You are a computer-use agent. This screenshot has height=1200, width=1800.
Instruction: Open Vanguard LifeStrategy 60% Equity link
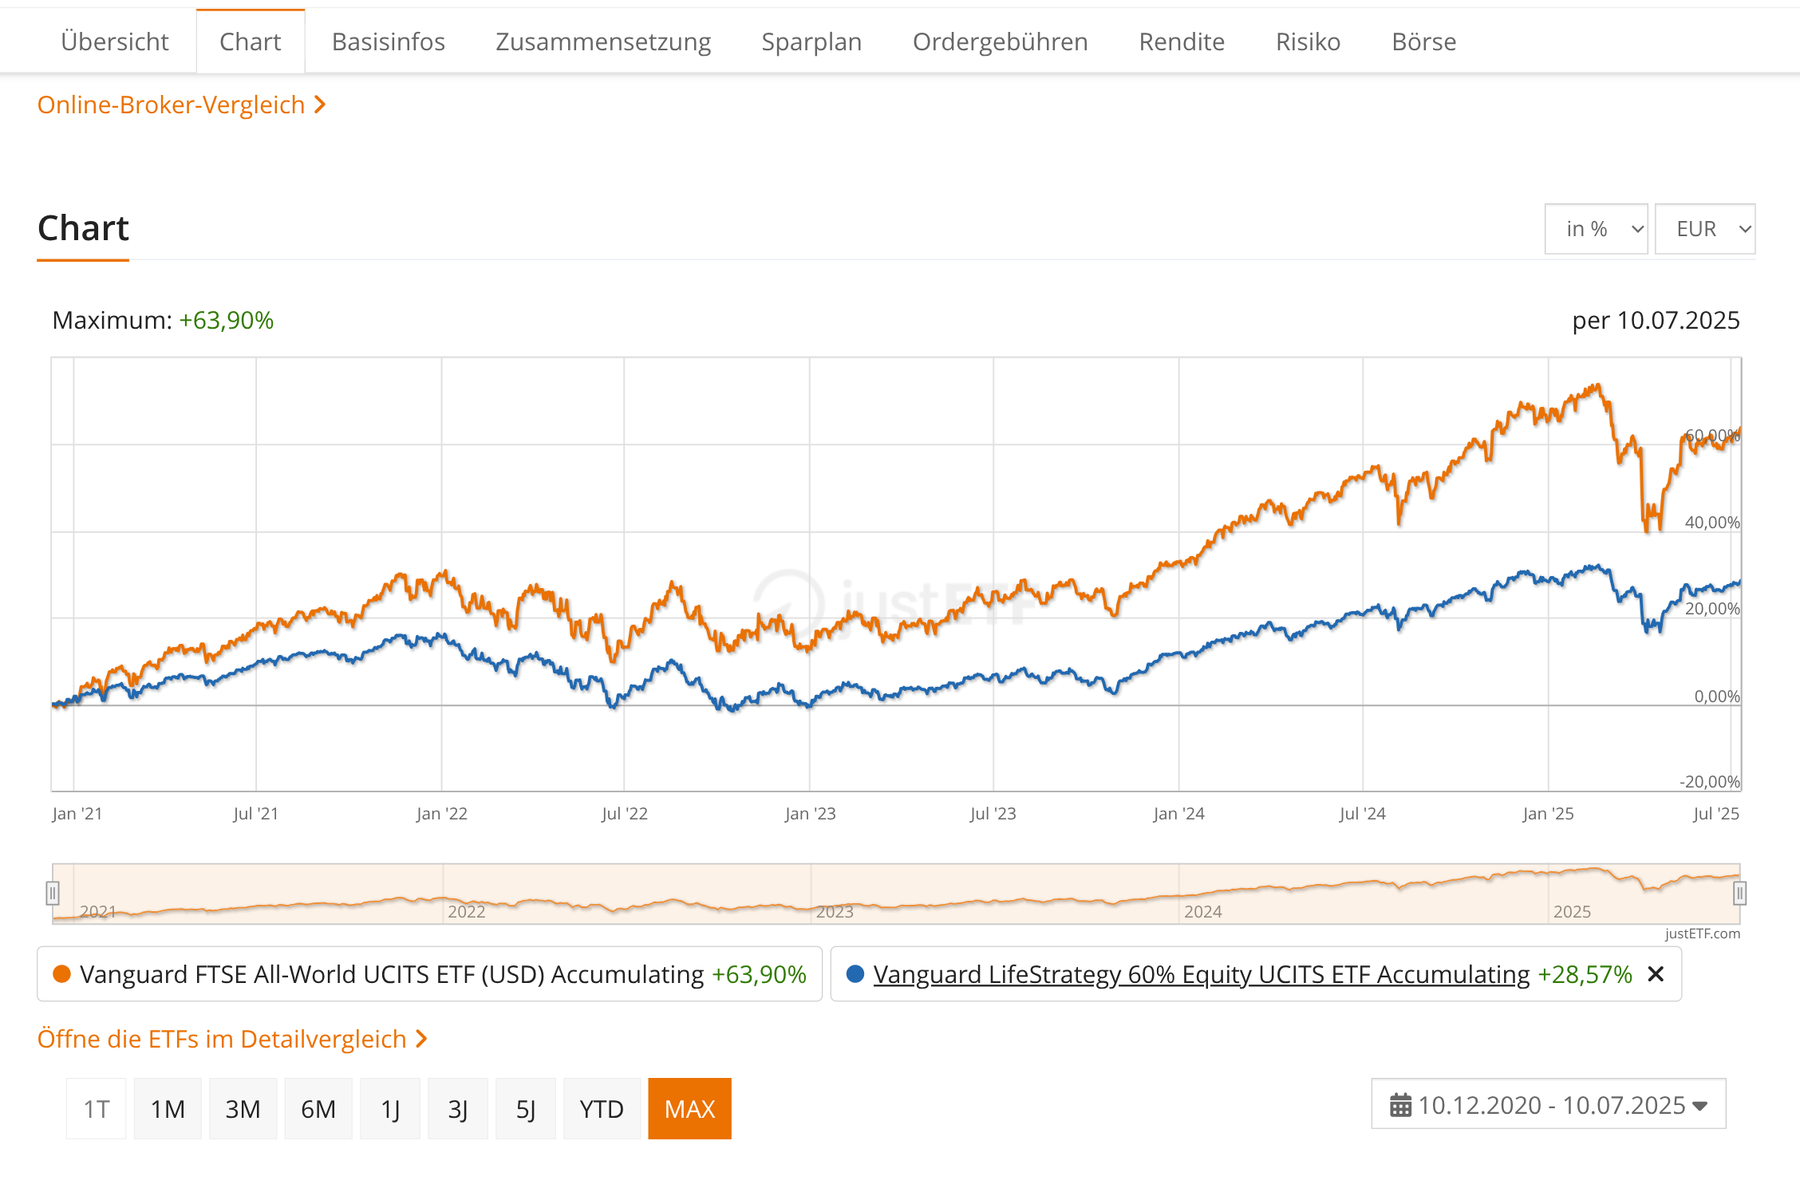1201,974
